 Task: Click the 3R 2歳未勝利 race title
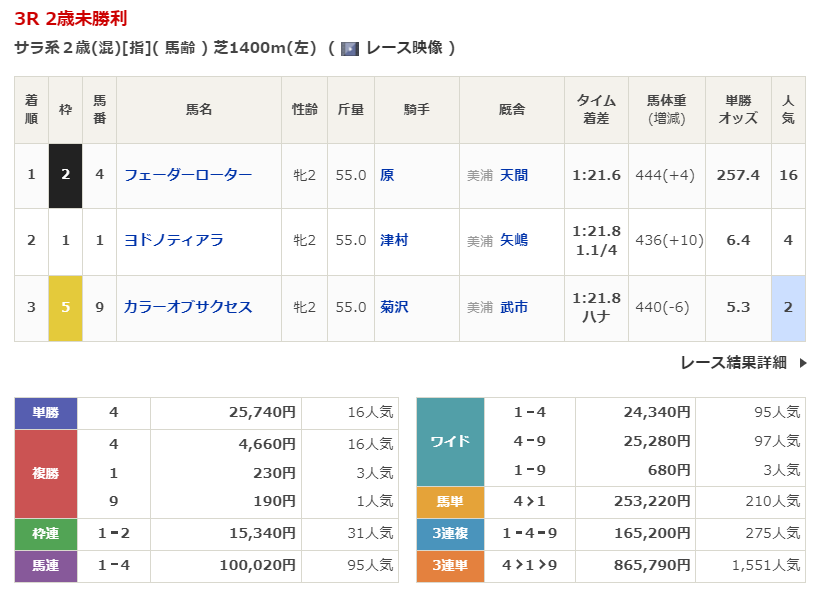[71, 19]
